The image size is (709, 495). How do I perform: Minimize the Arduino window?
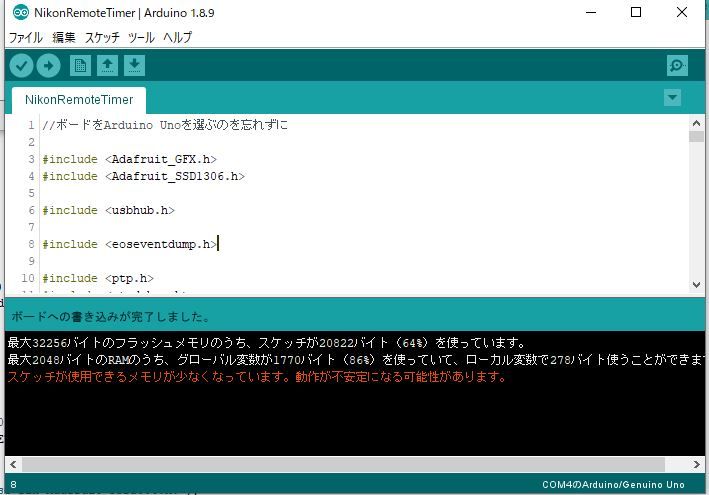591,13
